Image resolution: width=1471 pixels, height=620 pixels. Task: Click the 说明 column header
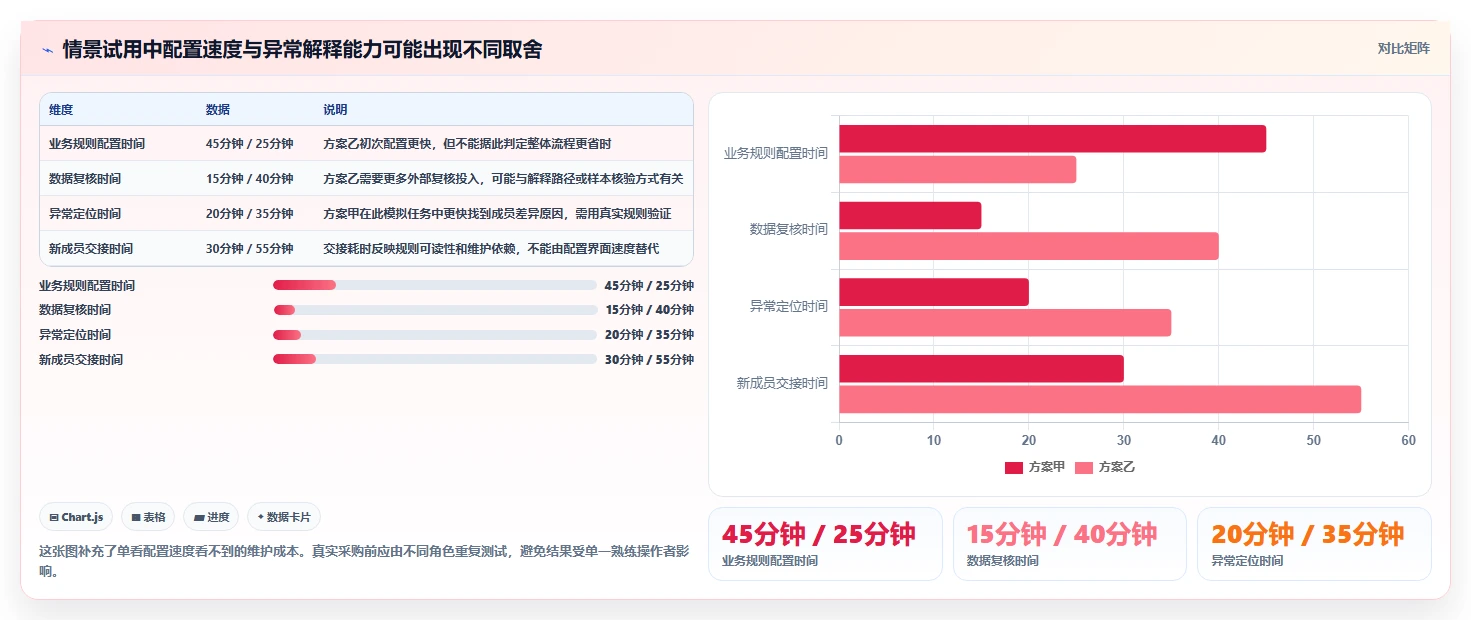pyautogui.click(x=335, y=110)
